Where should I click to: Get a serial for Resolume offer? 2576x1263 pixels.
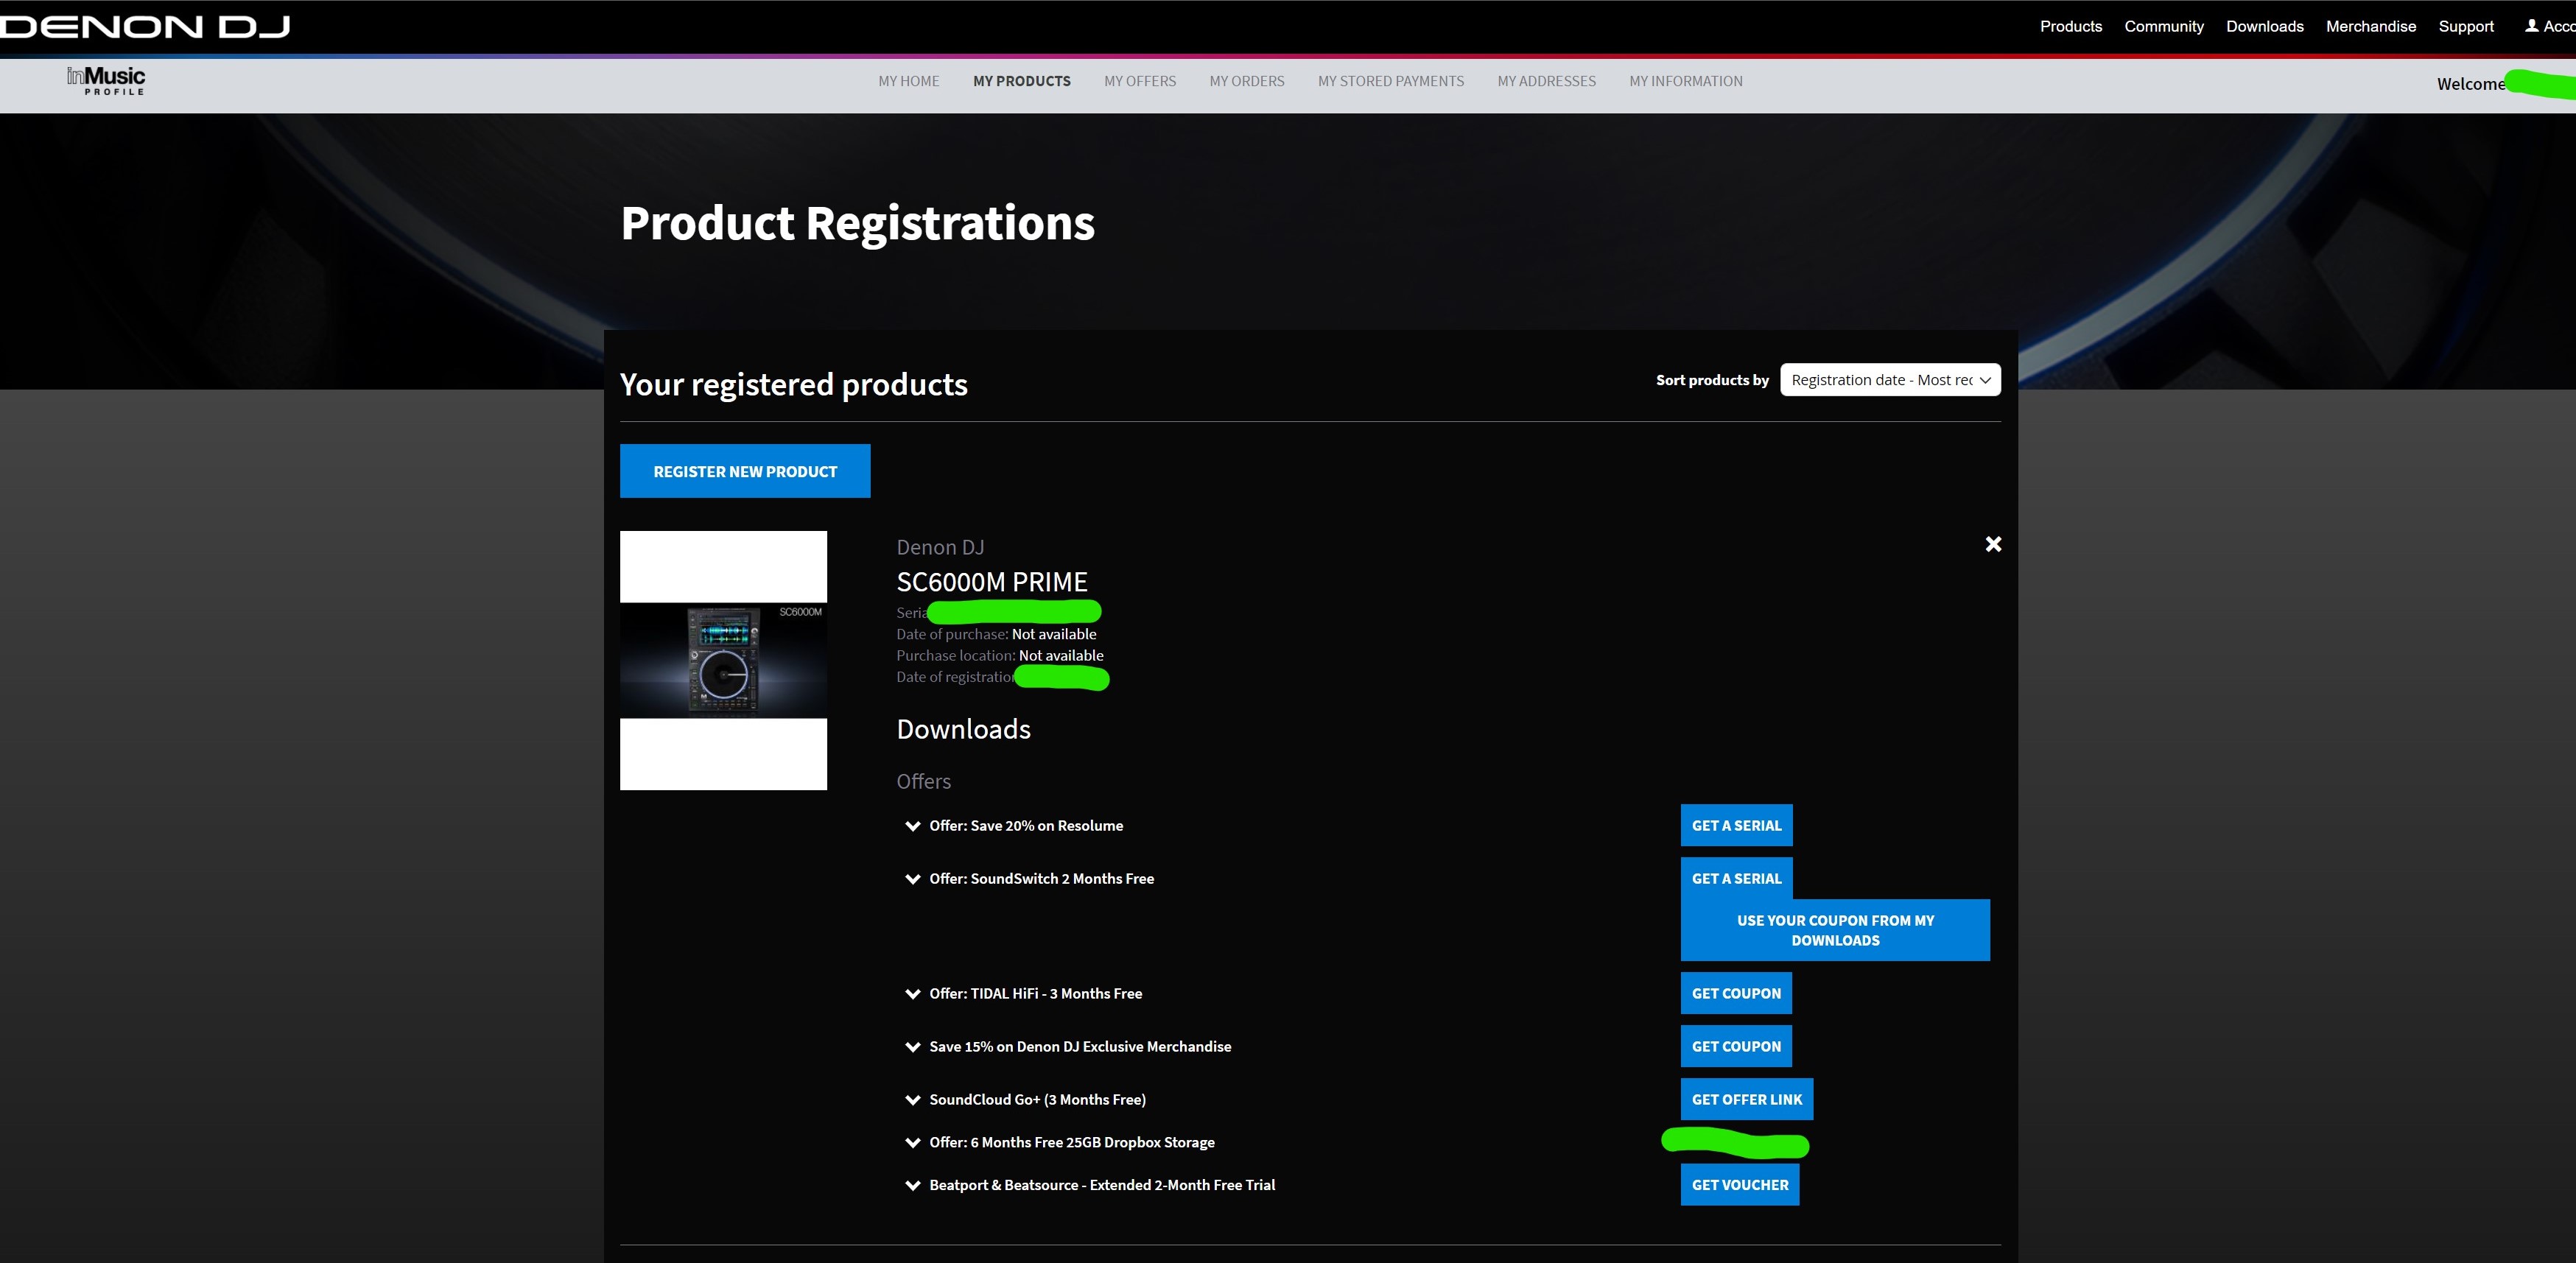coord(1736,826)
